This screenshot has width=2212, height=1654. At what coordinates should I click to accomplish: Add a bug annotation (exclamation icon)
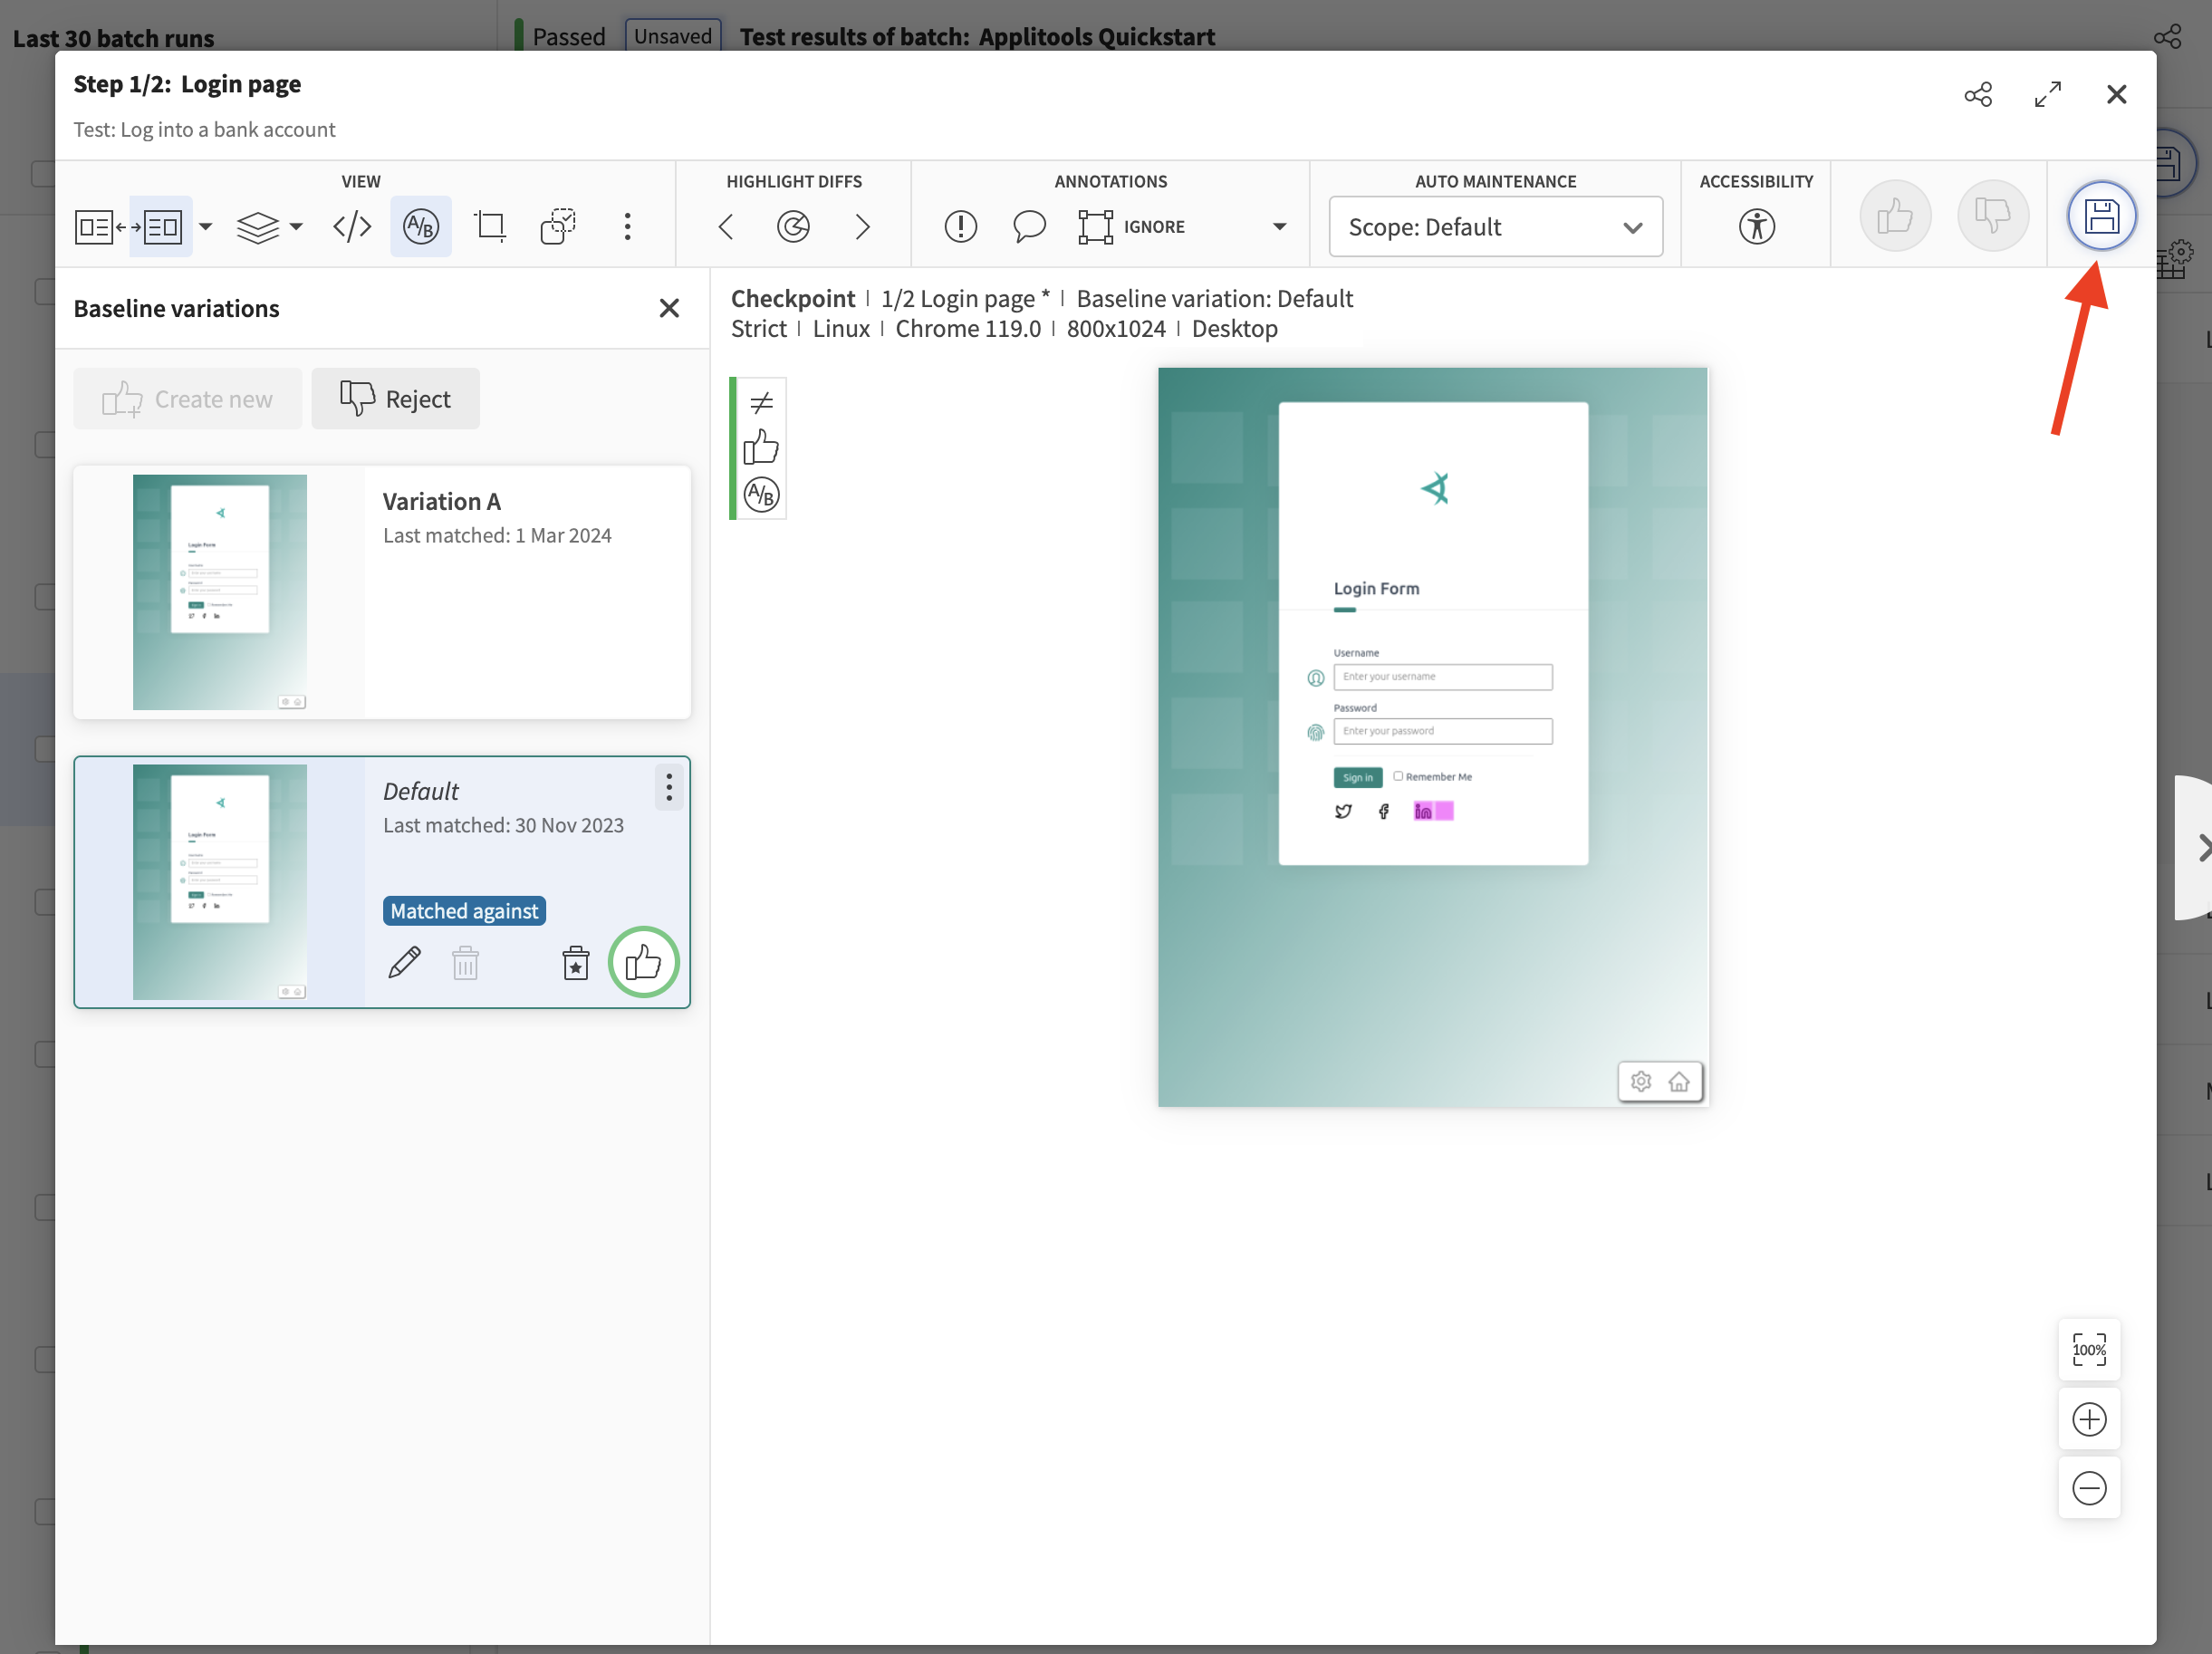point(960,227)
